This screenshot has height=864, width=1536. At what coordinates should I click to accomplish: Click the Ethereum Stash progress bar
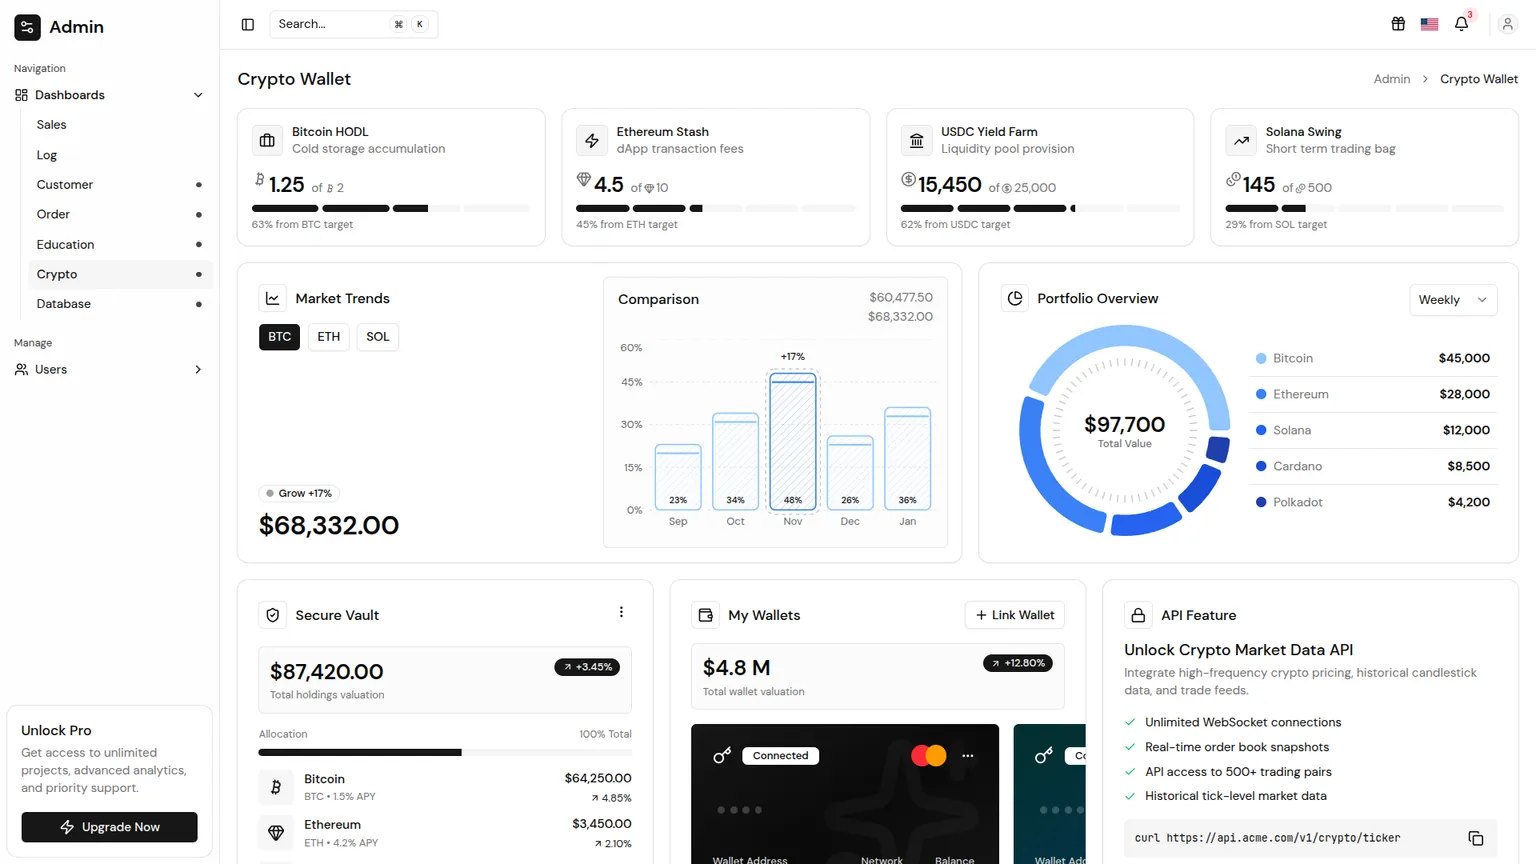tap(716, 208)
